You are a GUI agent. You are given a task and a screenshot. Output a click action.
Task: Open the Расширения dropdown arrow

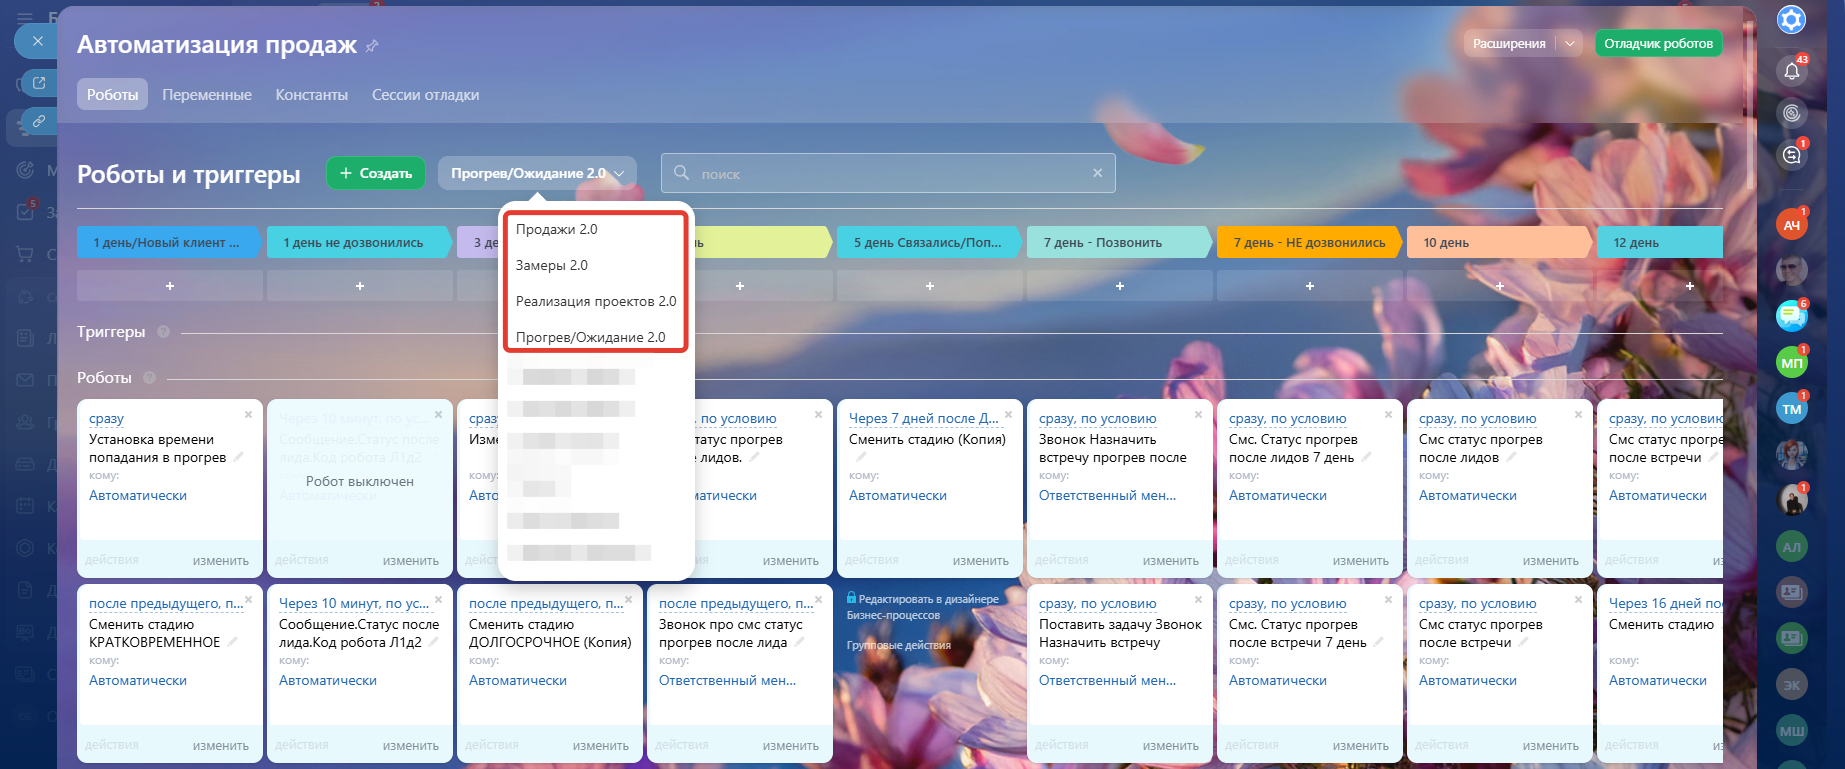click(1570, 43)
